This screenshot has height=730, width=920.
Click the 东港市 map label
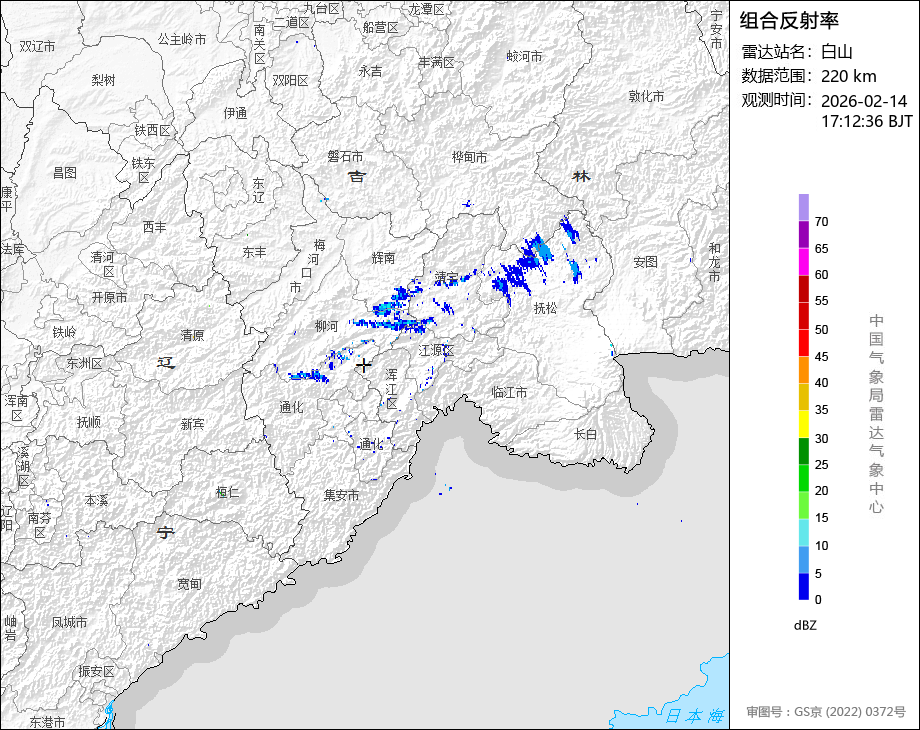tap(47, 721)
